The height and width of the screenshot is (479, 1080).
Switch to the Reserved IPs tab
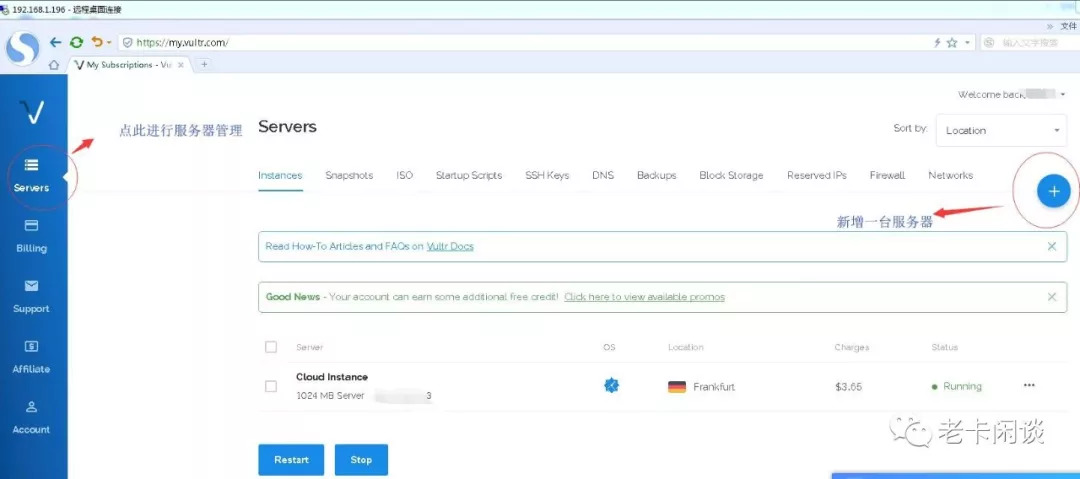[817, 176]
